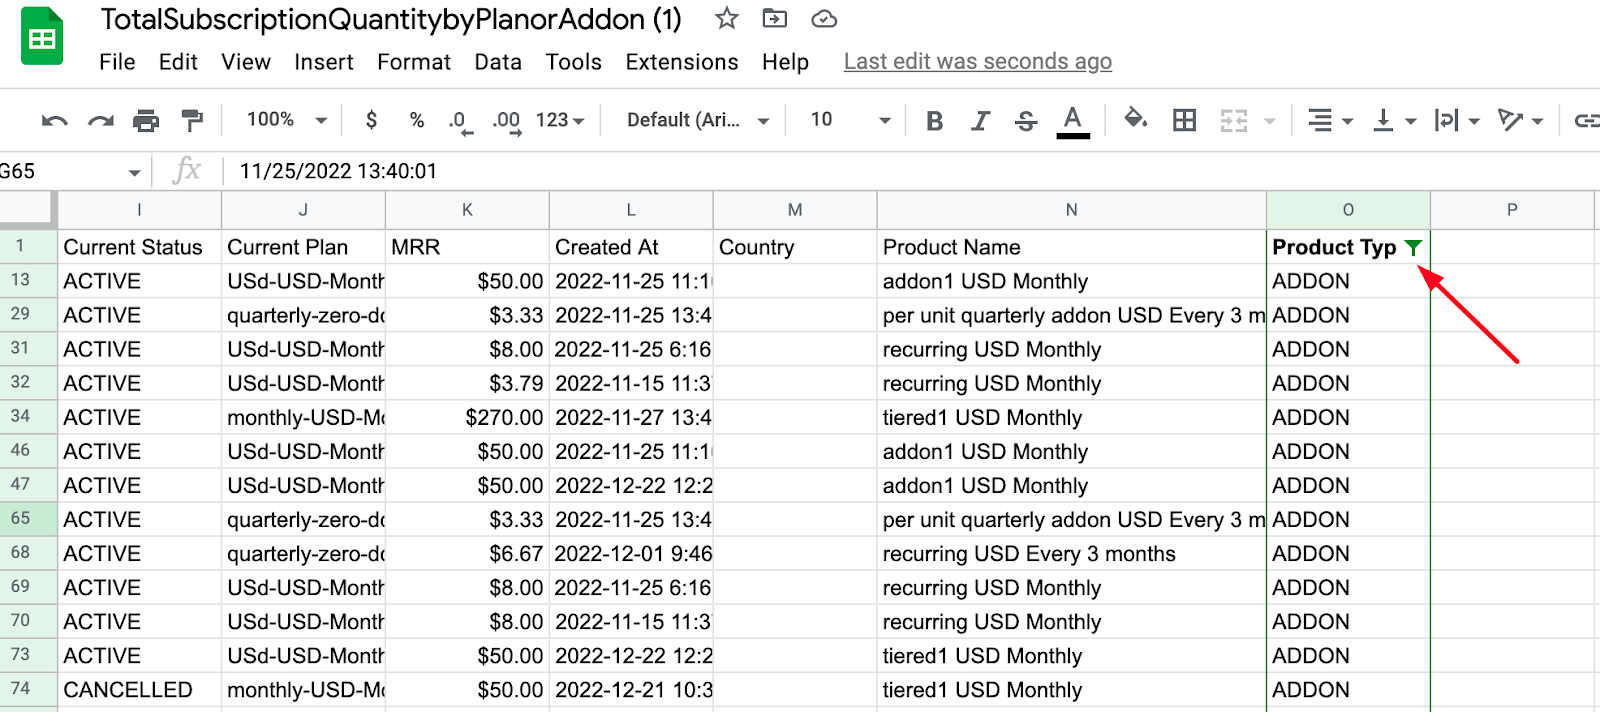Click the Undo arrow icon

point(54,121)
